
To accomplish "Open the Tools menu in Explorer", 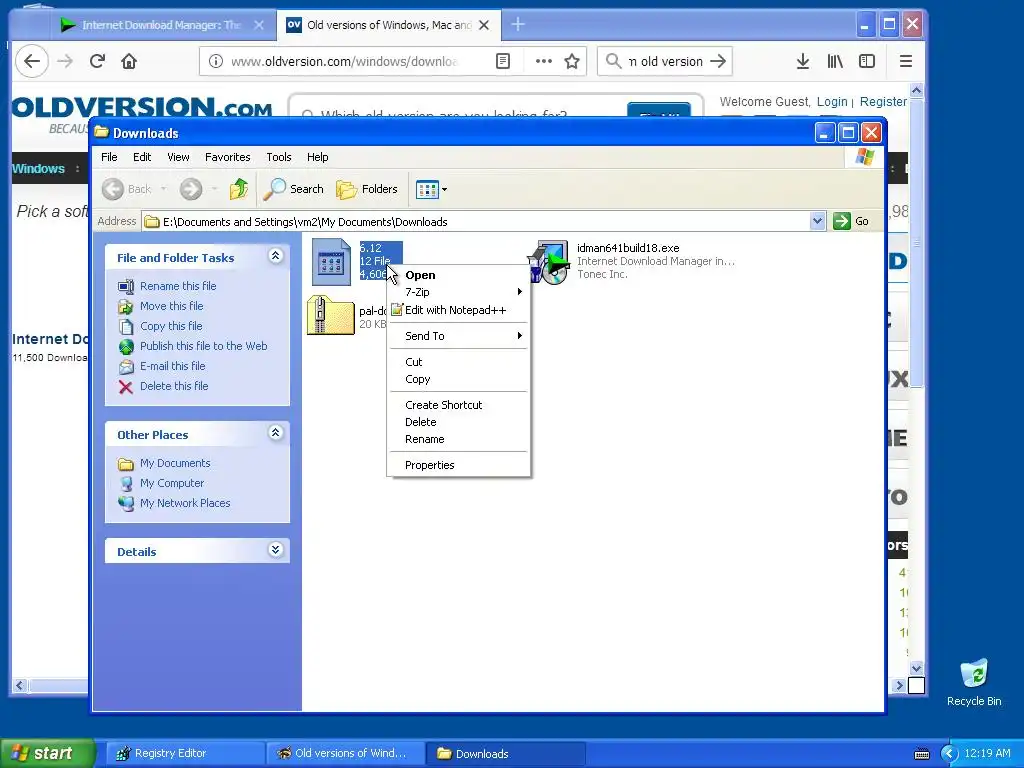I will pos(278,157).
